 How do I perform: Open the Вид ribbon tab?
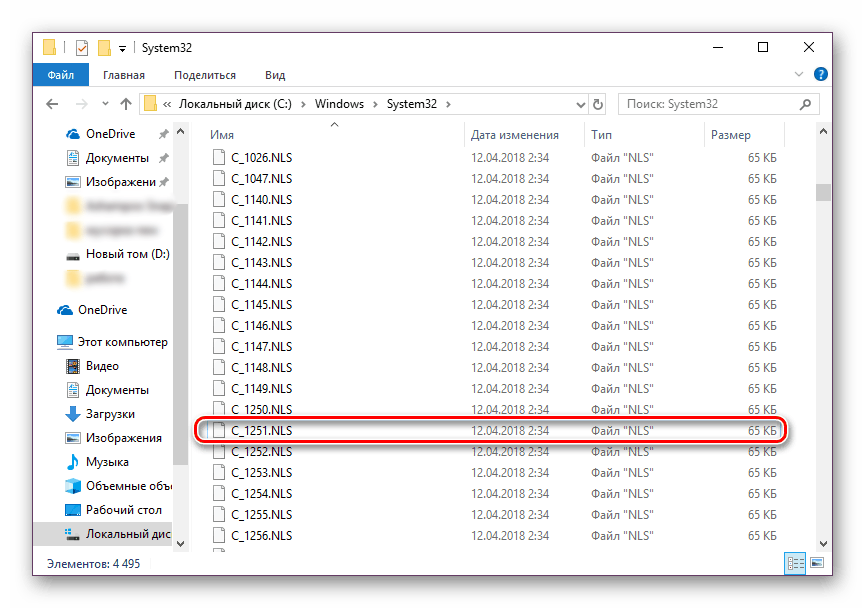point(275,75)
